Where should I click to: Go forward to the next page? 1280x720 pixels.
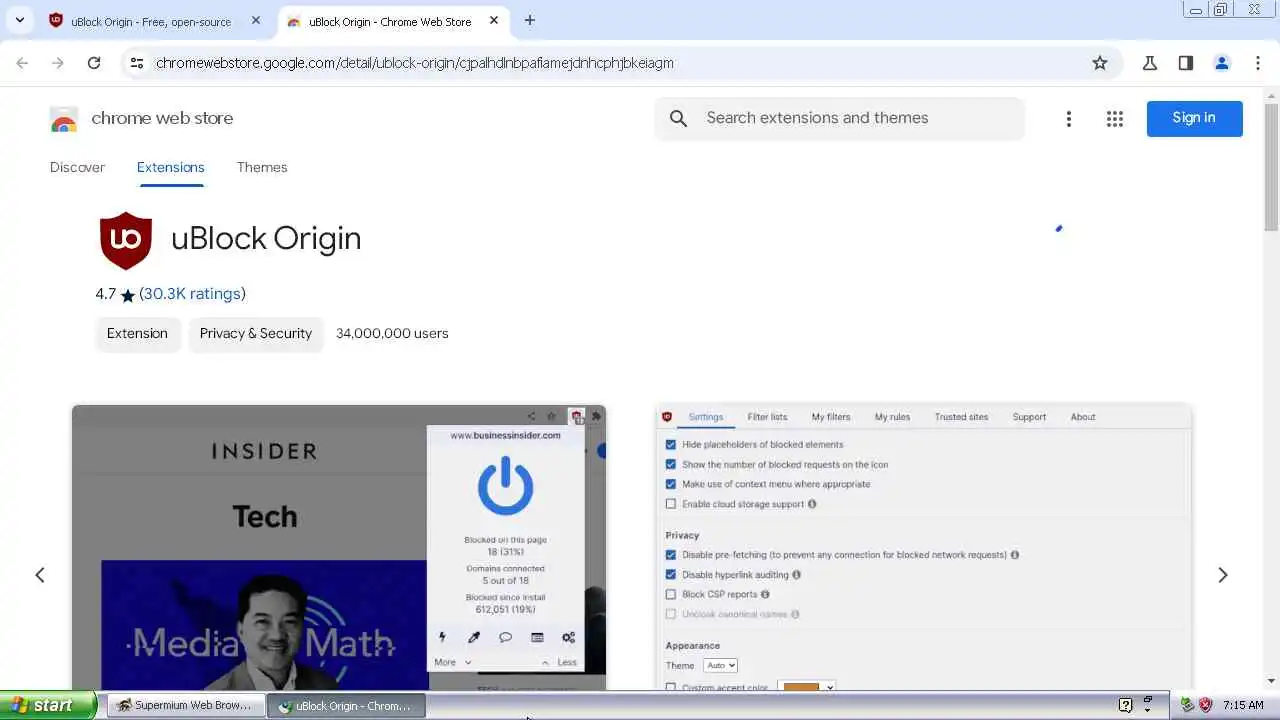pyautogui.click(x=58, y=62)
